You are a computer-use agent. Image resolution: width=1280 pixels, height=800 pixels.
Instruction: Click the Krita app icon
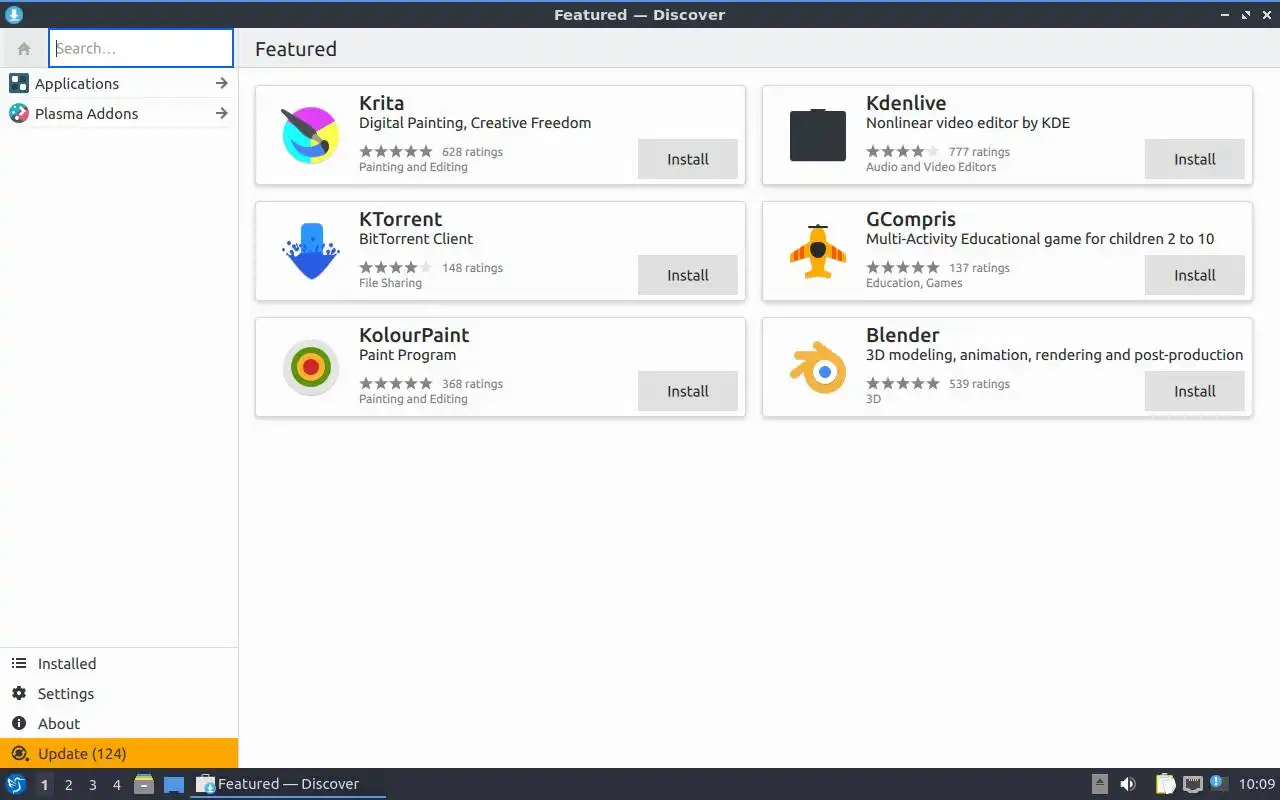(x=310, y=135)
